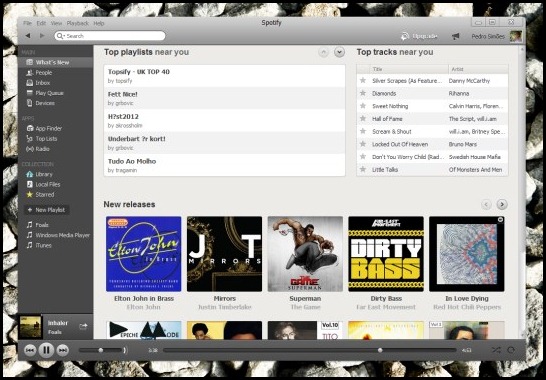Star the Silver Scrapes track
Image resolution: width=546 pixels, height=380 pixels.
click(x=363, y=80)
